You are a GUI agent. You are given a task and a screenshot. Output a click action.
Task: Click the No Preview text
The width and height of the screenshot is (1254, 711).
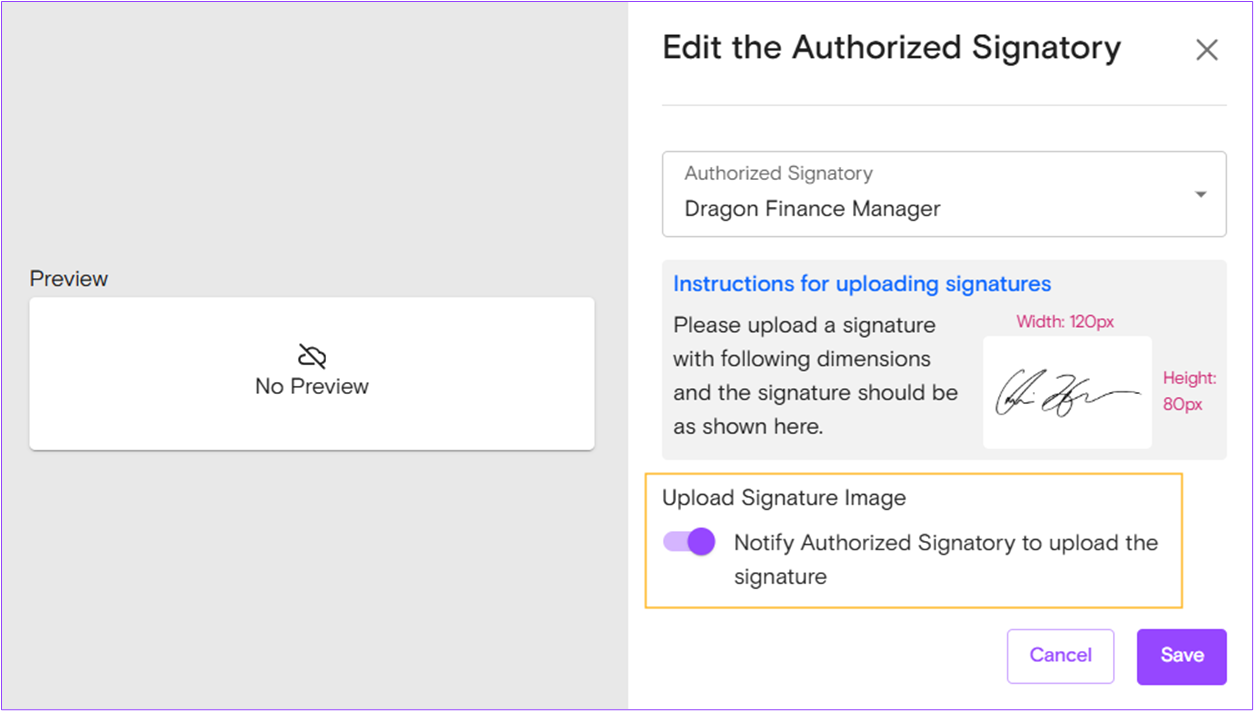point(312,386)
